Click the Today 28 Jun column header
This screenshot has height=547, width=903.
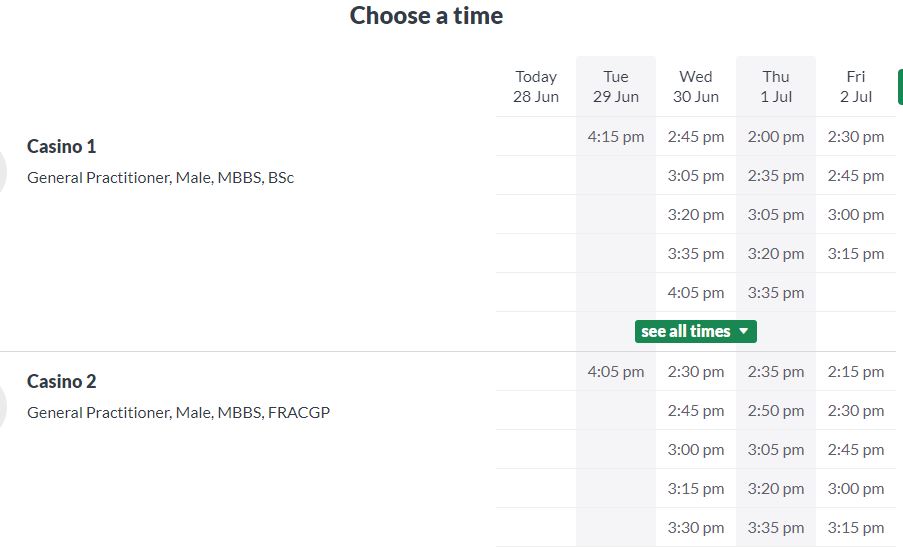(536, 87)
